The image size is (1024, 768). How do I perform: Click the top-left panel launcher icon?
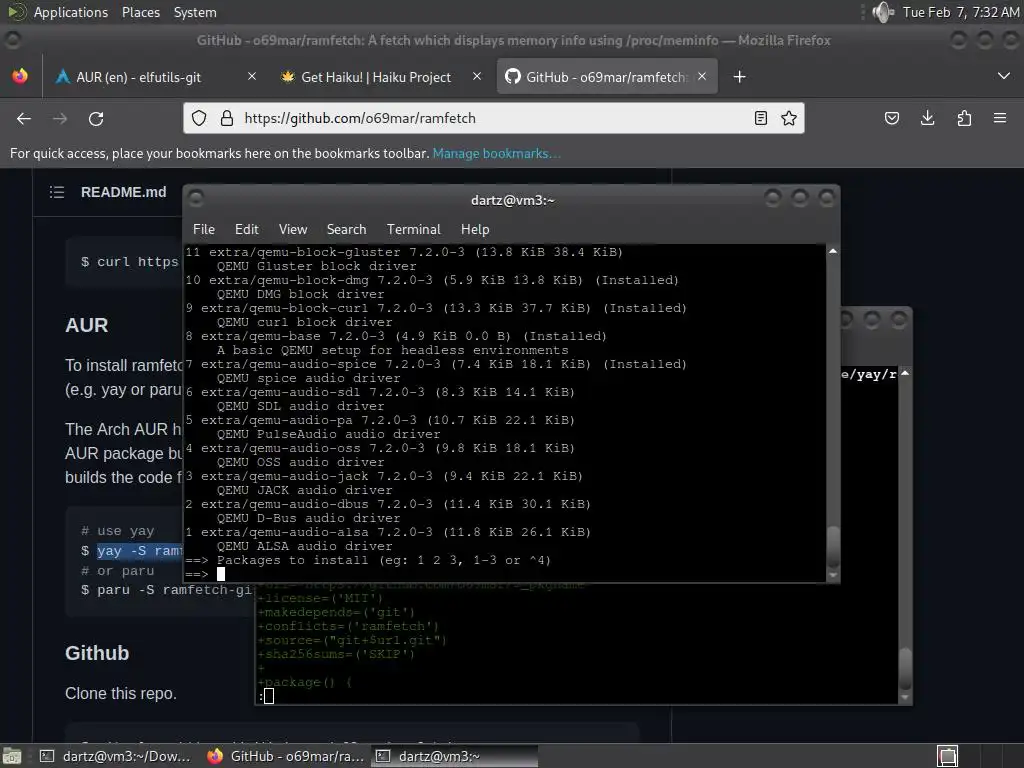point(16,12)
